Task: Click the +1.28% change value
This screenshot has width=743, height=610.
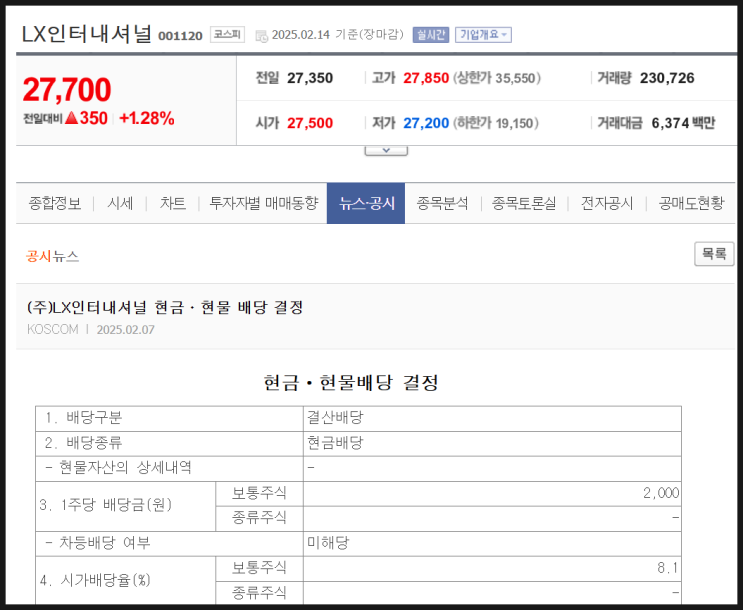Action: click(147, 118)
